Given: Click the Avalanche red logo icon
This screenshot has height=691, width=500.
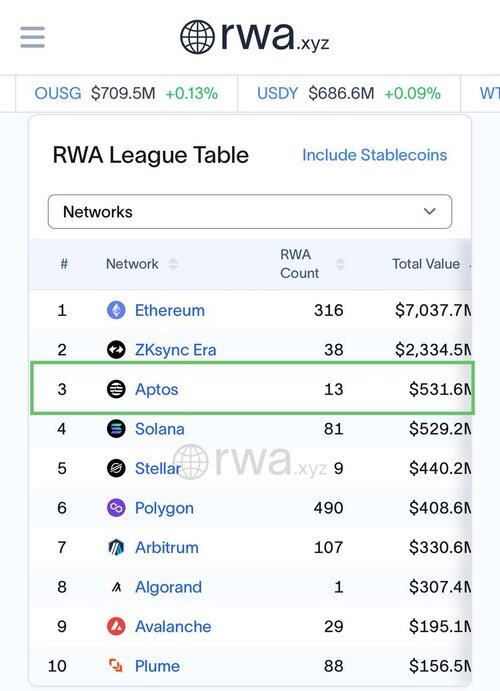Looking at the screenshot, I should tap(116, 626).
